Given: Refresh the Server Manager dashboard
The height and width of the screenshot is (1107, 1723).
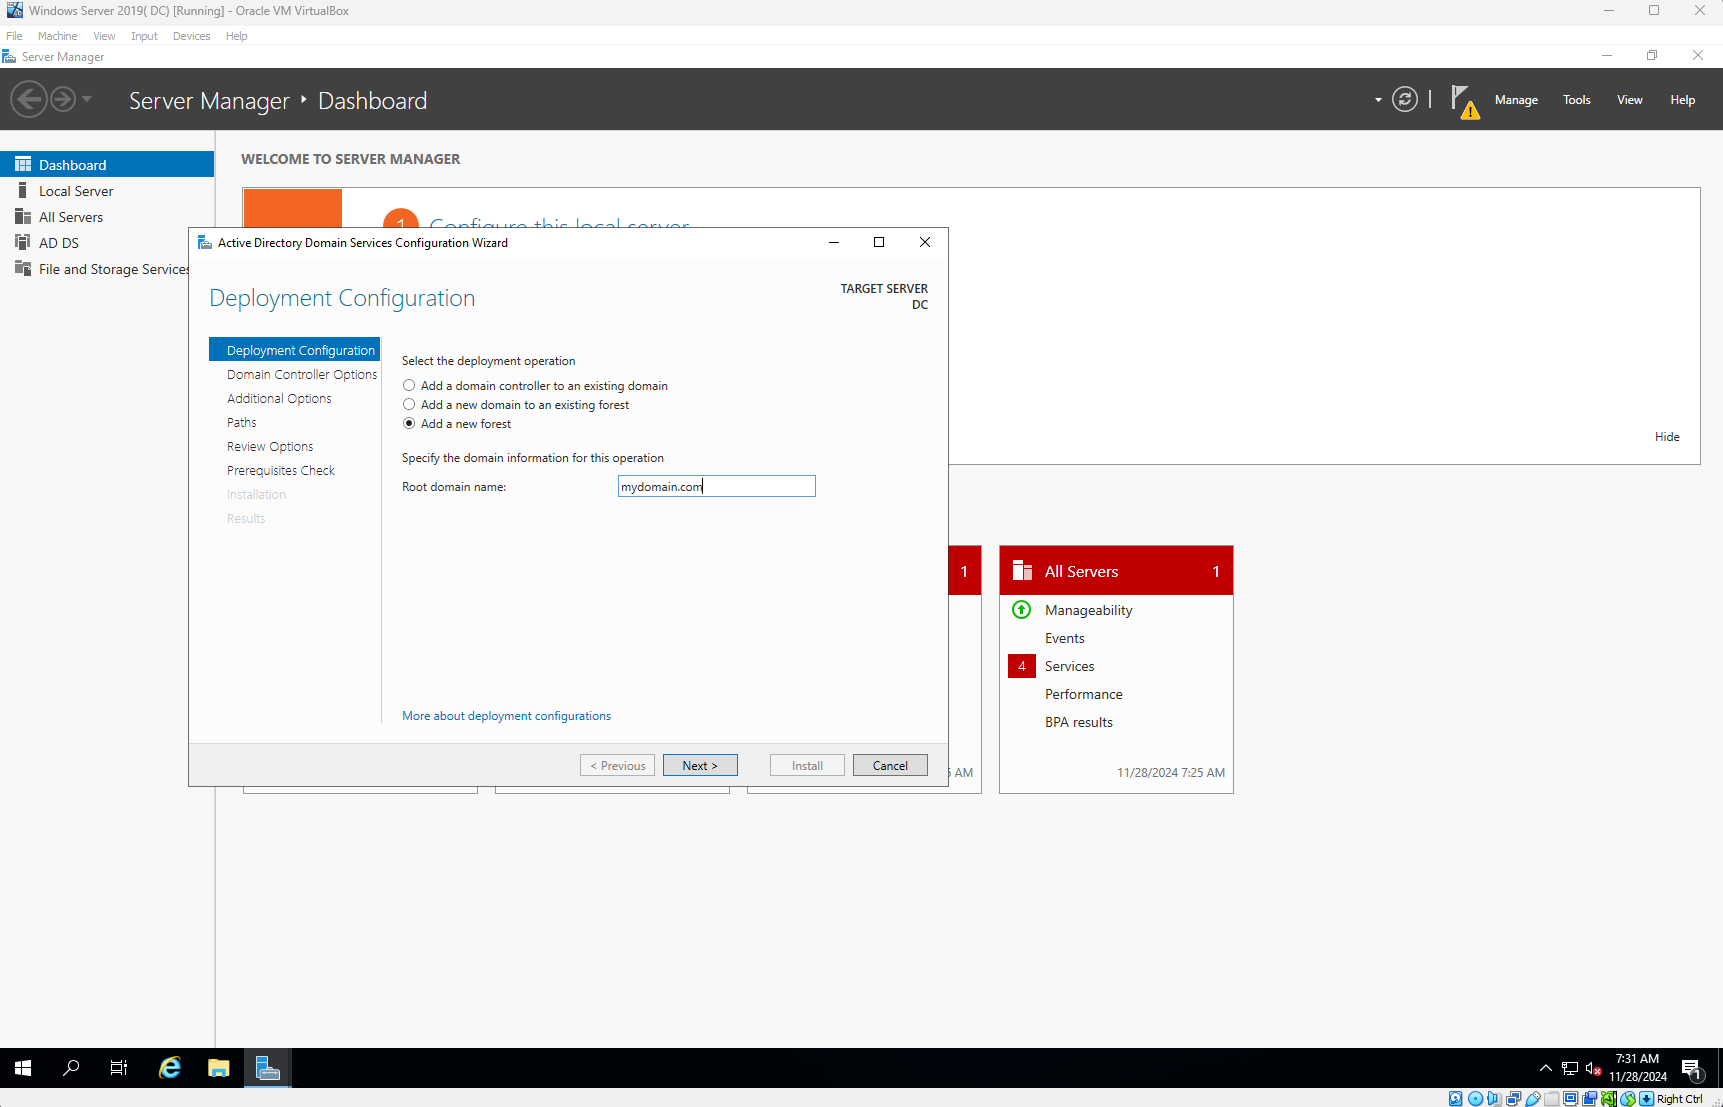Looking at the screenshot, I should pos(1405,99).
